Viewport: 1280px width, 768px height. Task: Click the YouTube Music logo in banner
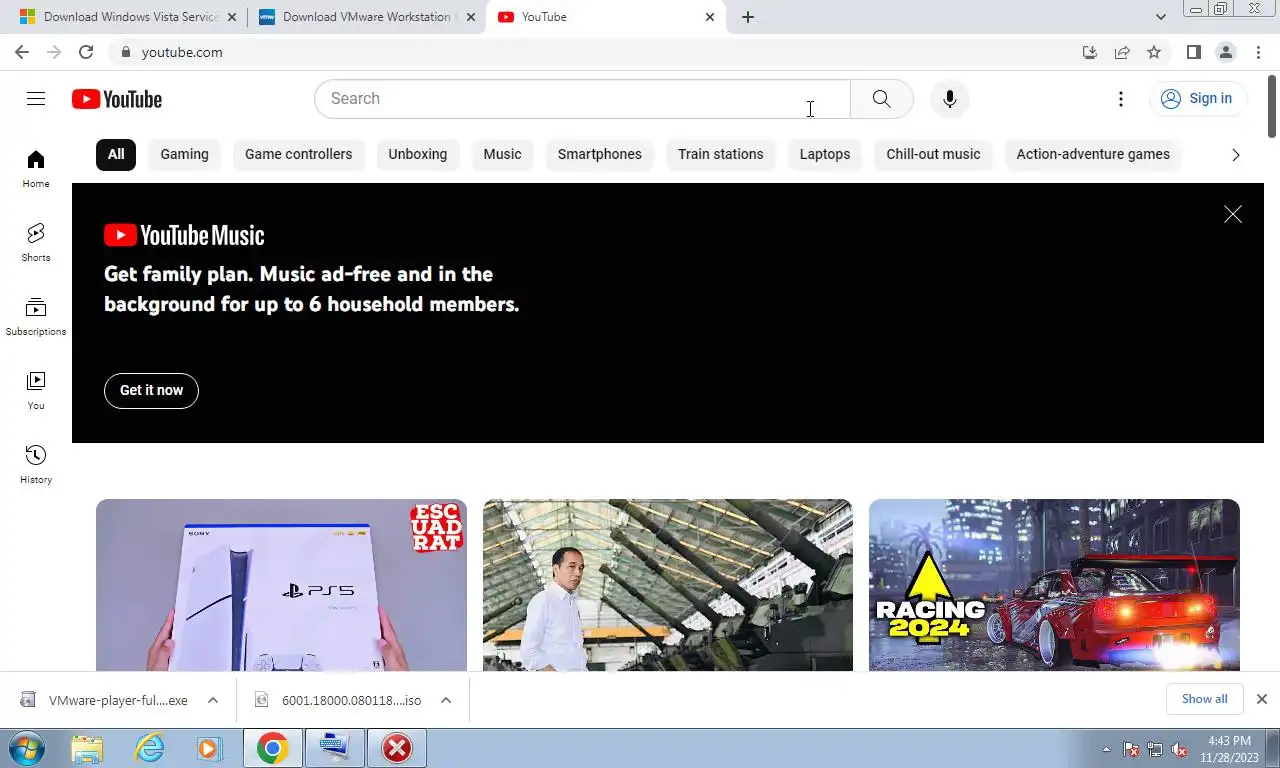click(184, 235)
